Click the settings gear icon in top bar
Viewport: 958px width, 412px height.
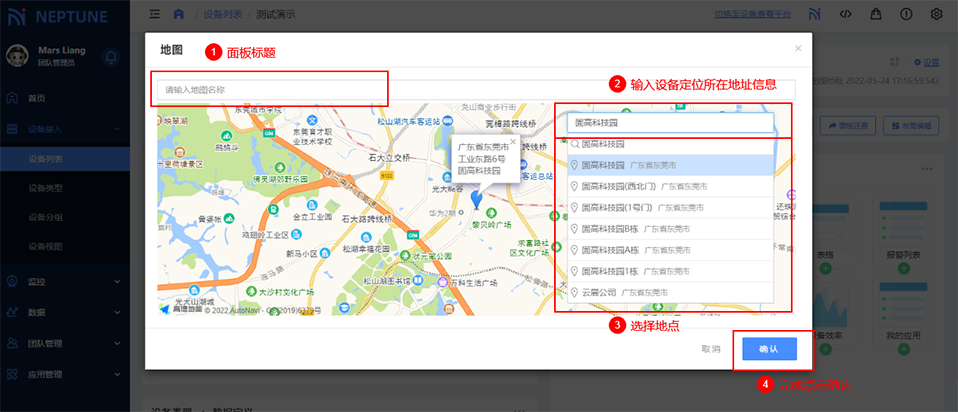(x=937, y=14)
